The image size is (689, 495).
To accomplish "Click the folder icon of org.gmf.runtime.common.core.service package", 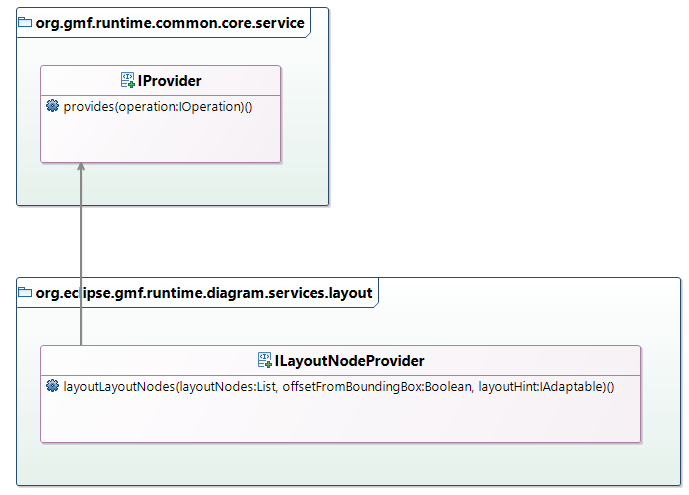I will click(26, 23).
